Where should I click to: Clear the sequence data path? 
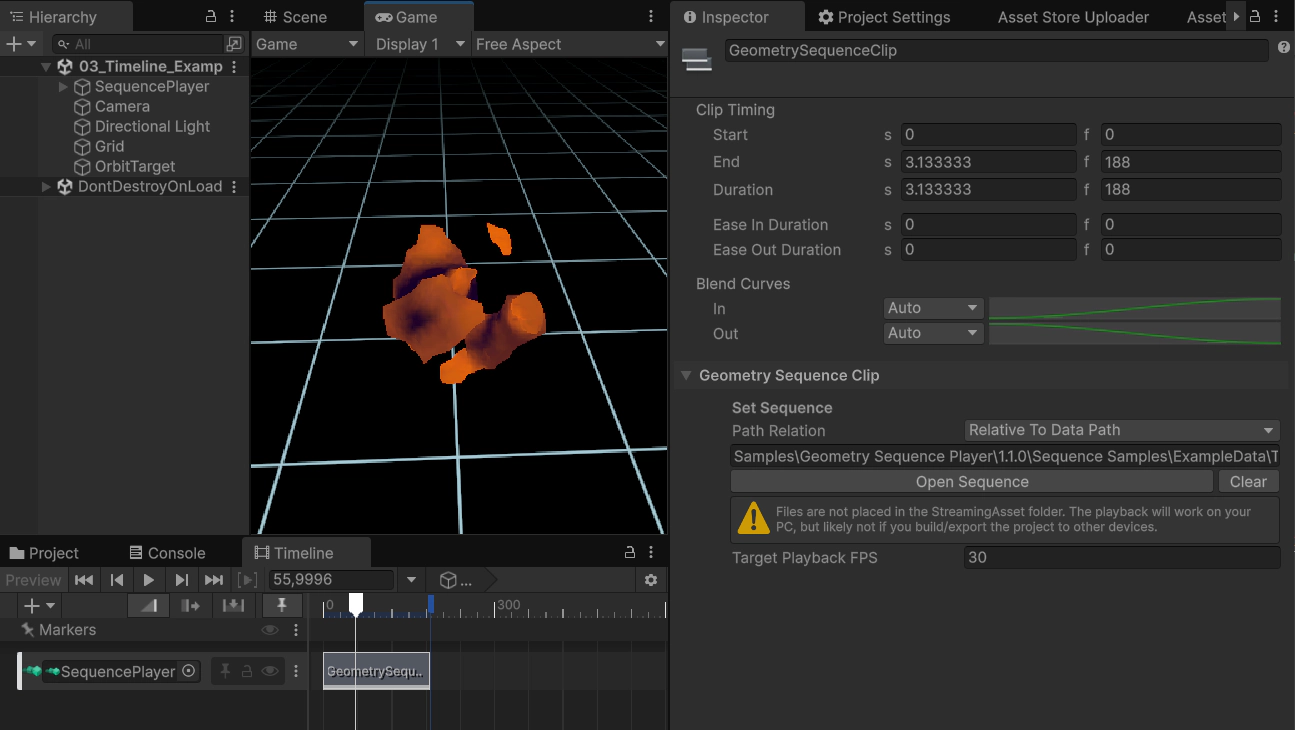click(1248, 481)
